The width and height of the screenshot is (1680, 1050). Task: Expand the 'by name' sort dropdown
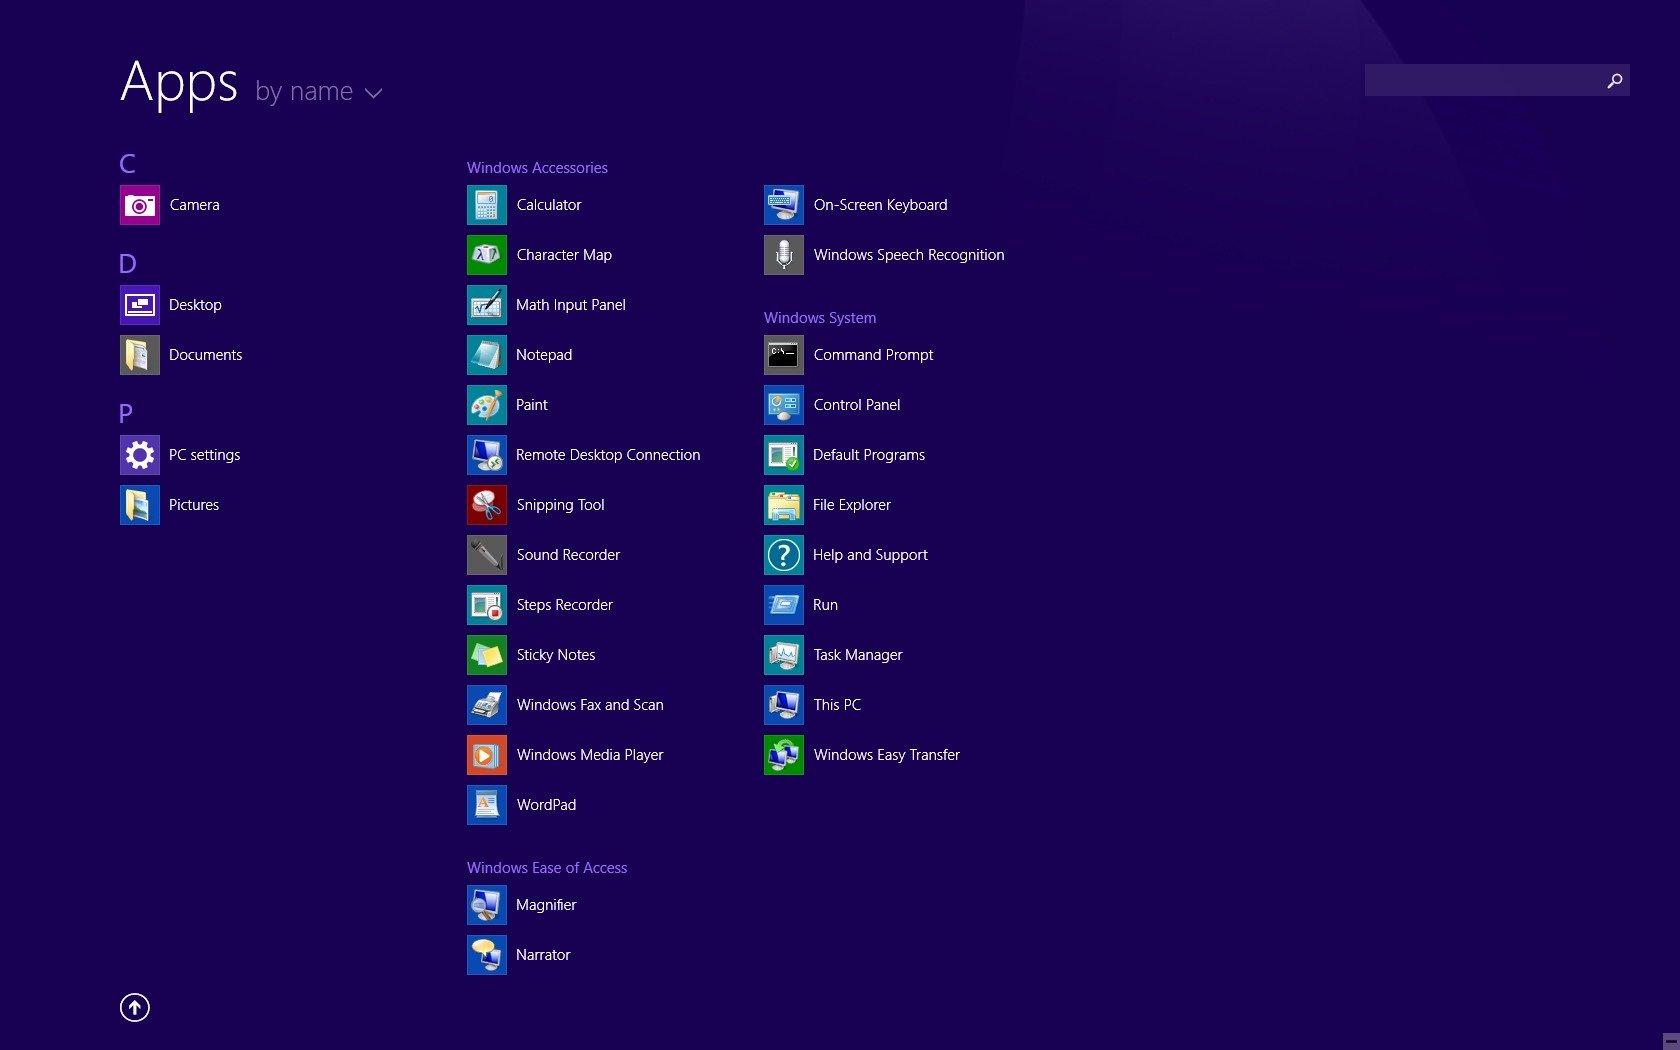319,92
